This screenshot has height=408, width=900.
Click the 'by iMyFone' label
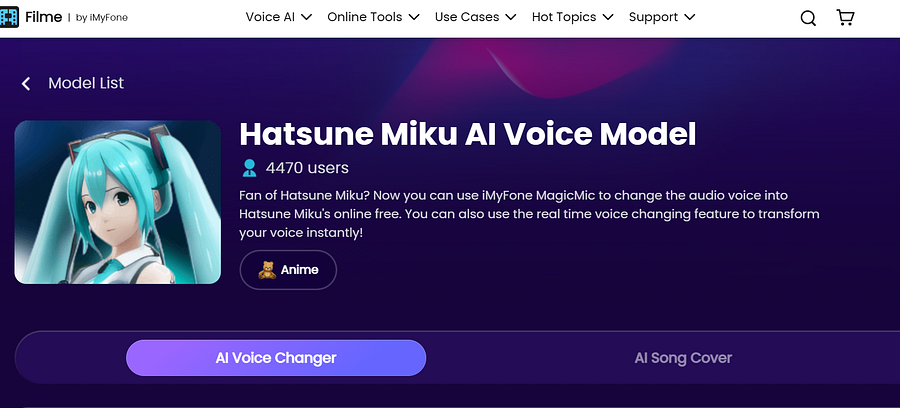tap(102, 18)
